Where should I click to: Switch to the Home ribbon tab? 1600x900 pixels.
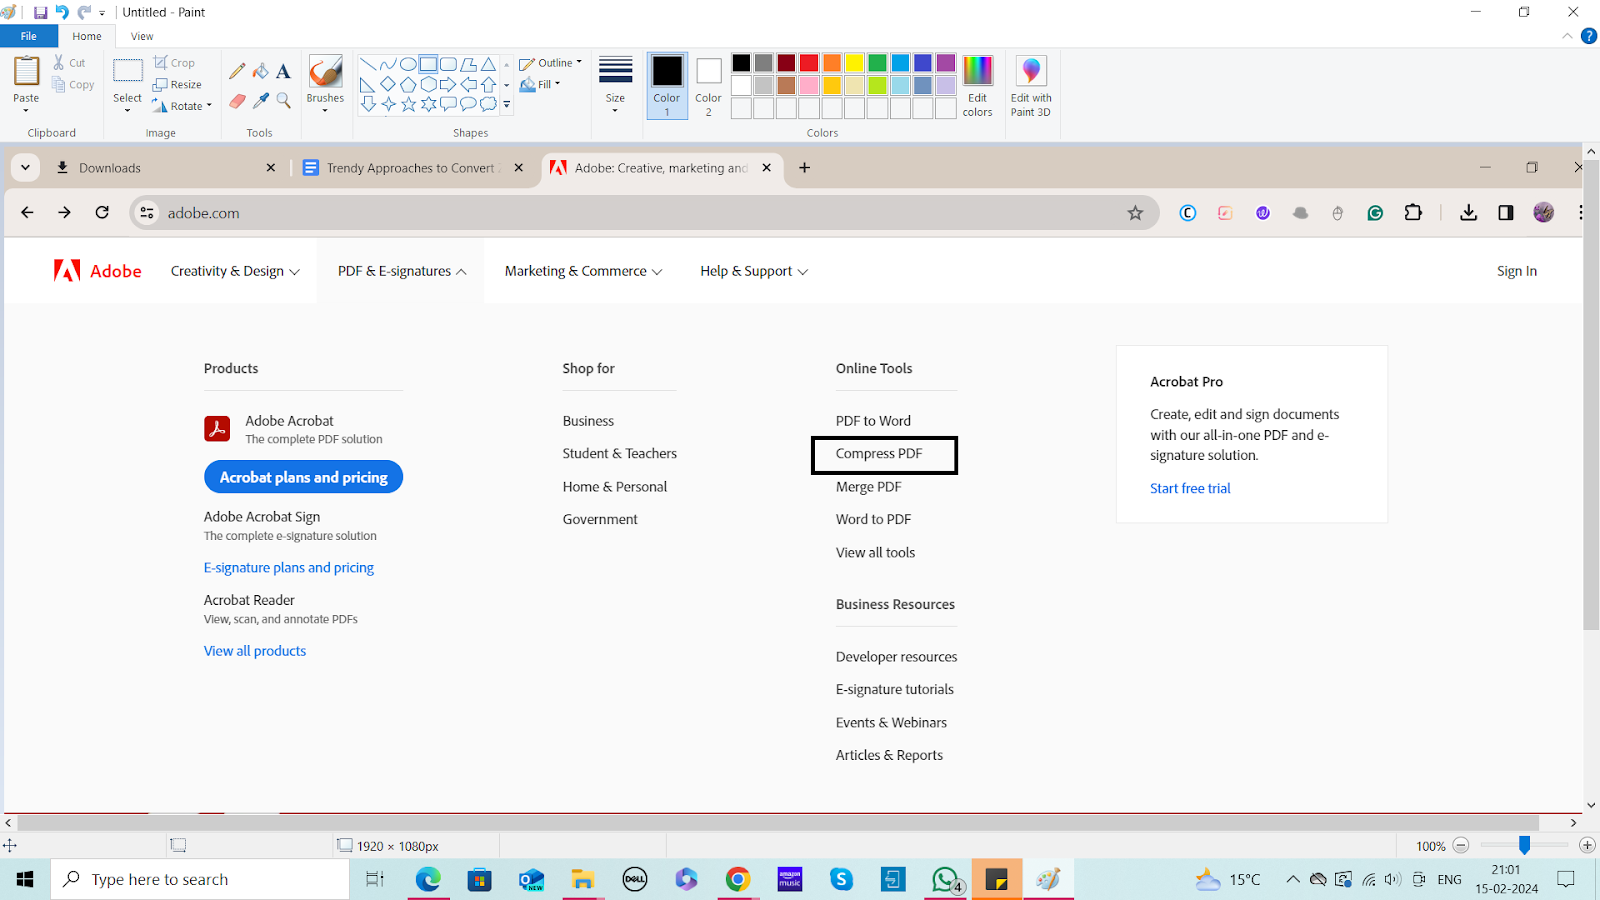point(87,36)
